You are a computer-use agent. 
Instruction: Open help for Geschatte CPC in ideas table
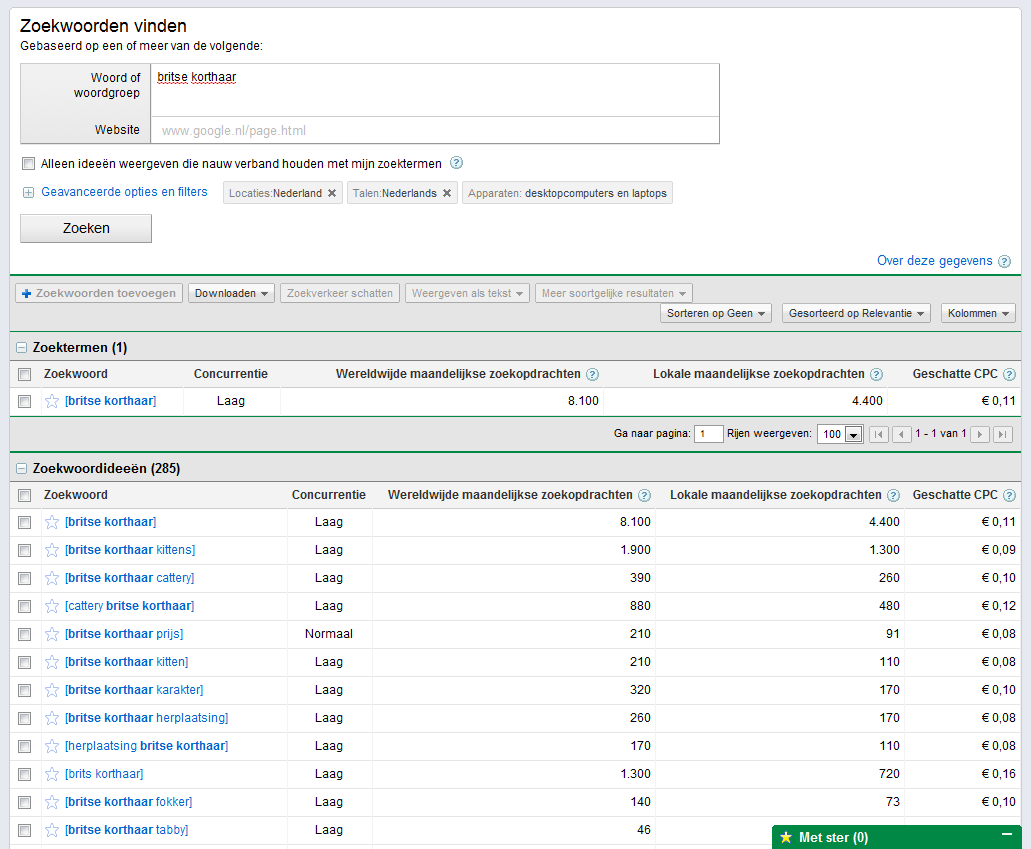pyautogui.click(x=1009, y=495)
